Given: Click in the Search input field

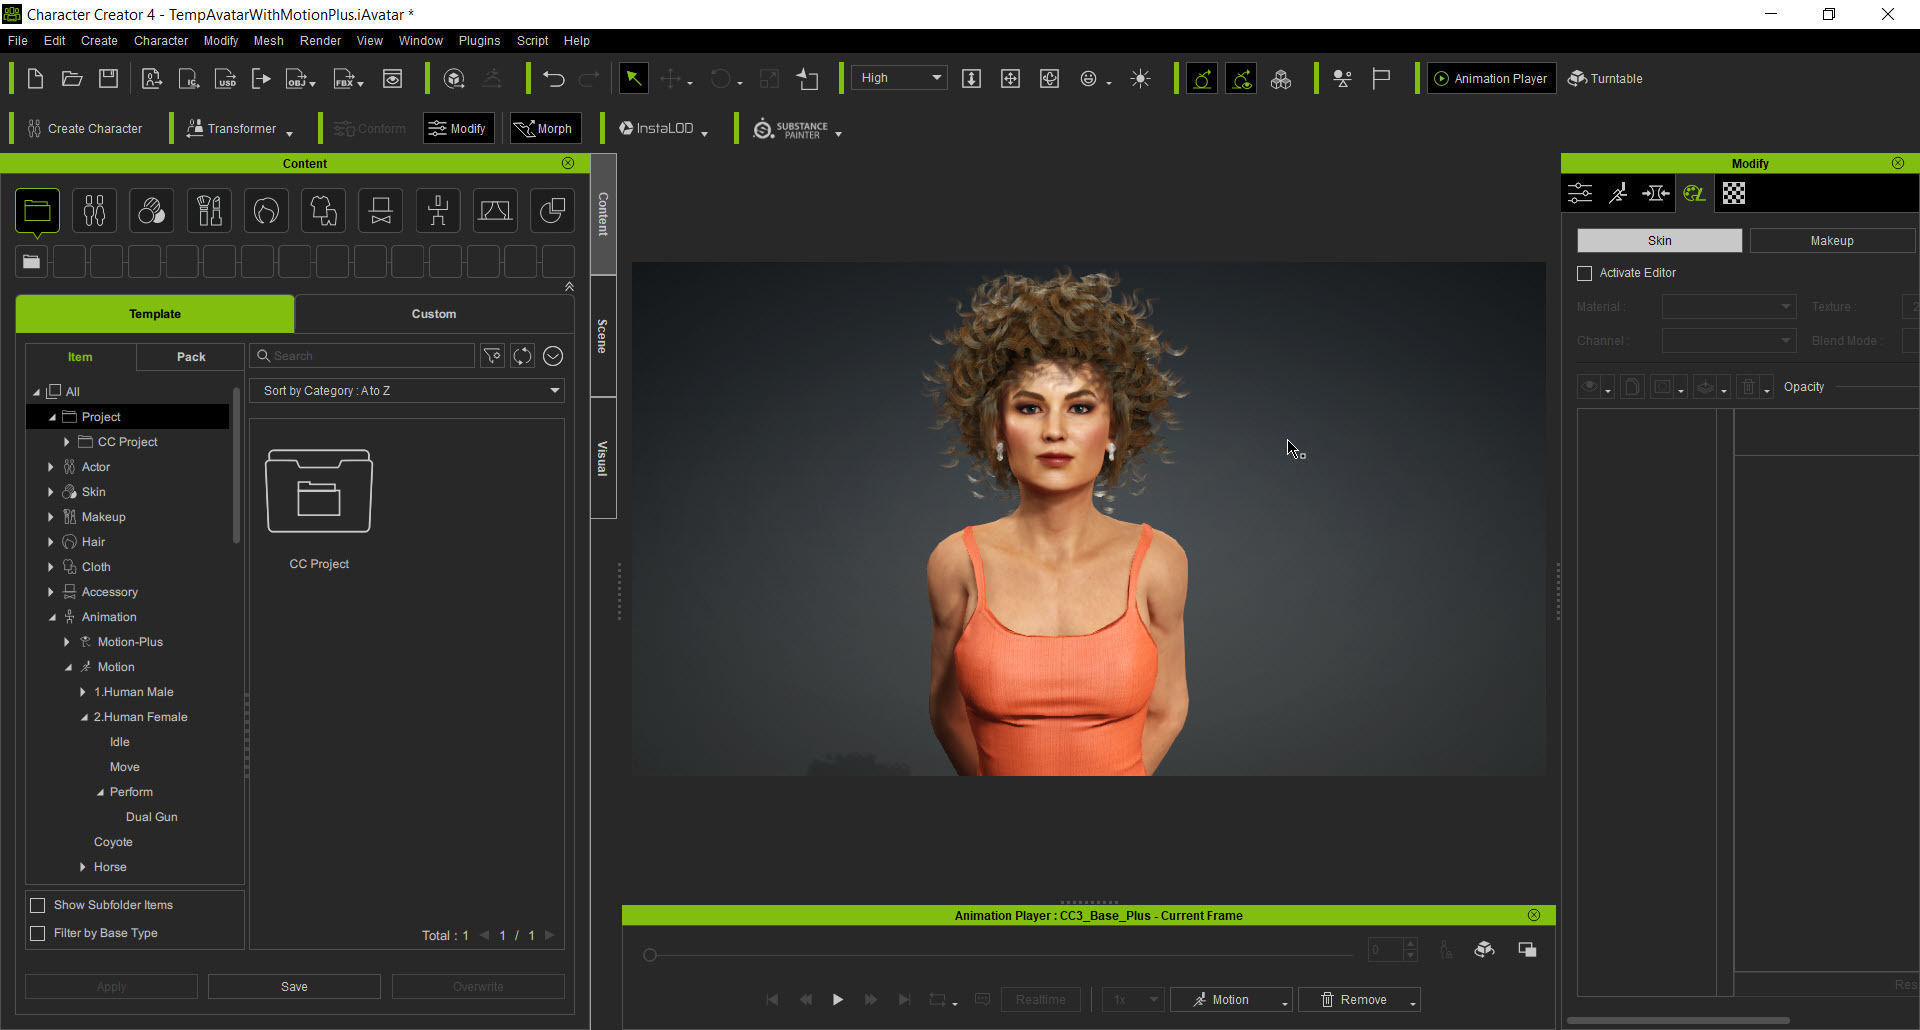Looking at the screenshot, I should 362,356.
